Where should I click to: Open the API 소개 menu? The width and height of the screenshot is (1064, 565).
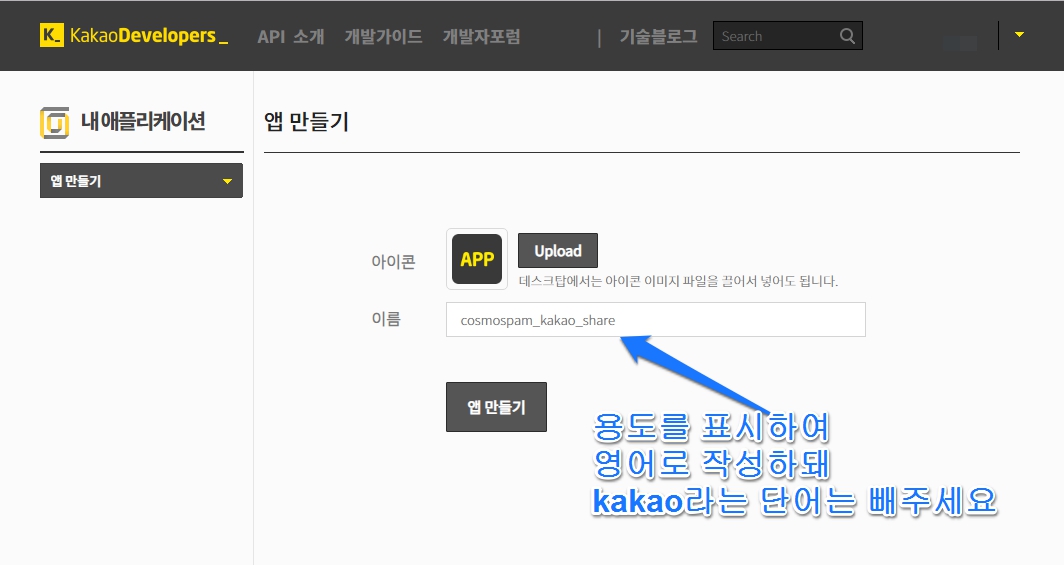coord(291,36)
